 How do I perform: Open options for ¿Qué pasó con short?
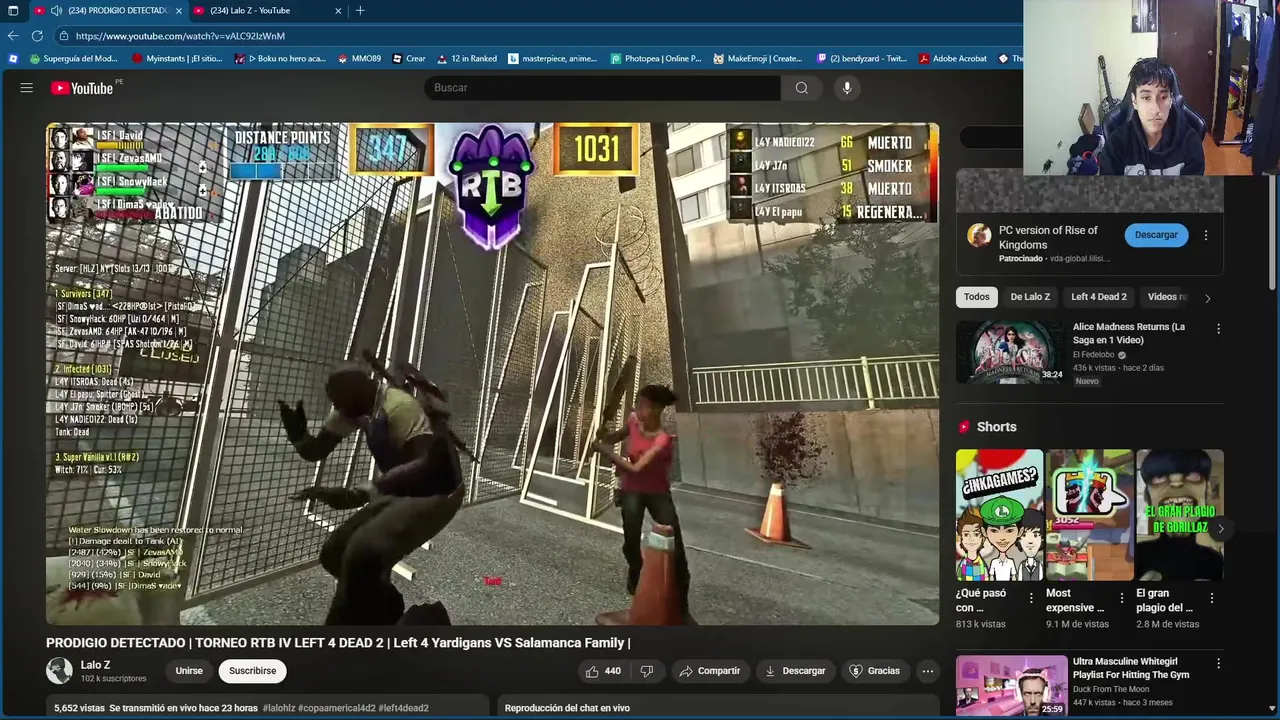tap(1031, 598)
